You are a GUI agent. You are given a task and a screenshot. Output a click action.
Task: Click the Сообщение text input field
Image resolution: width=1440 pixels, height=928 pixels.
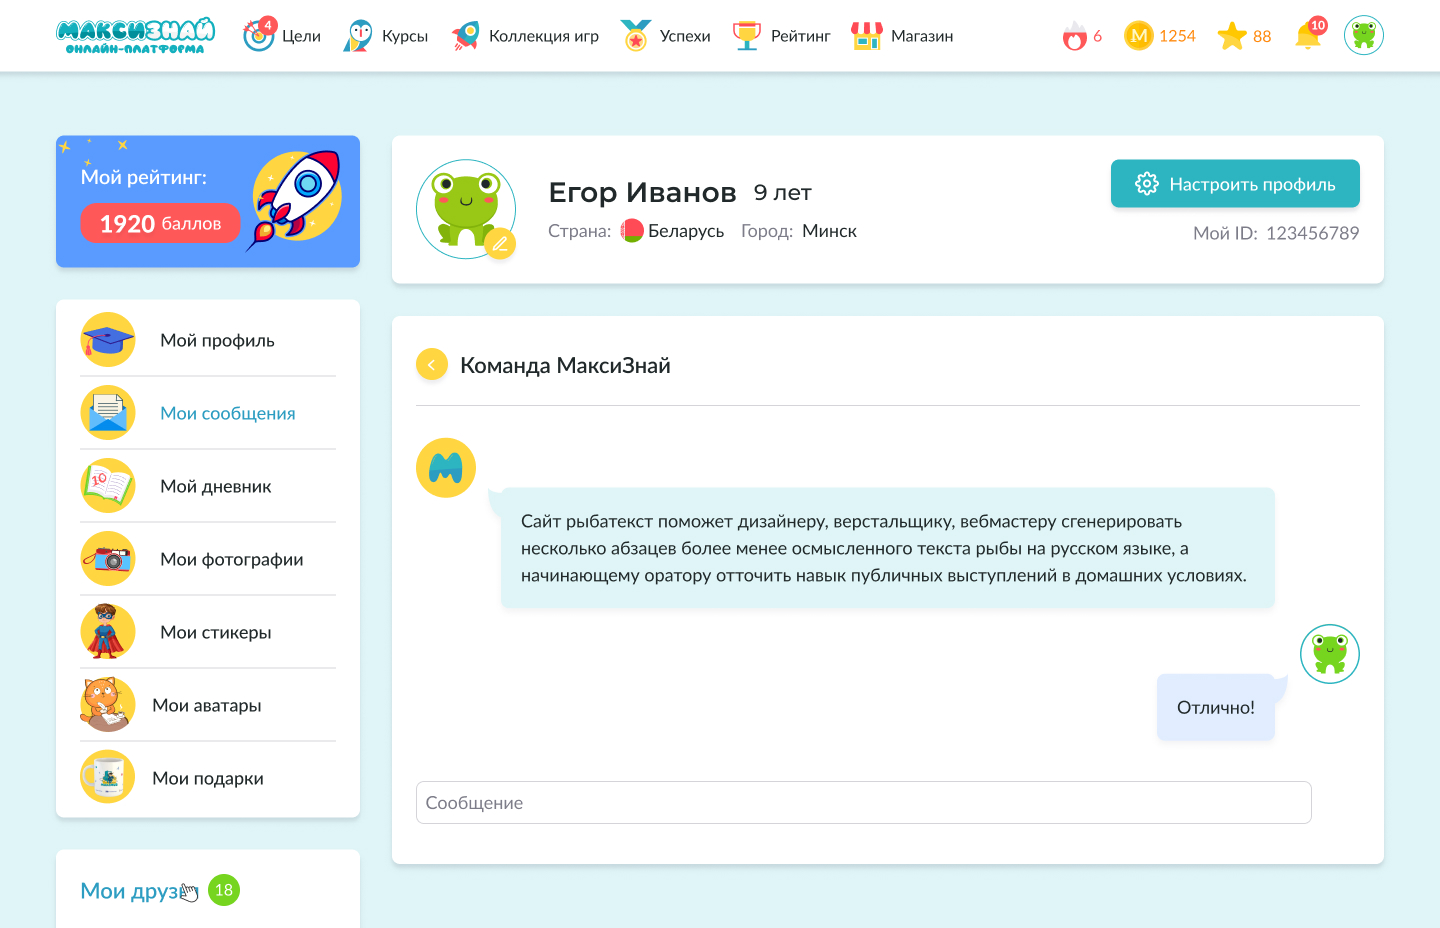(x=863, y=803)
